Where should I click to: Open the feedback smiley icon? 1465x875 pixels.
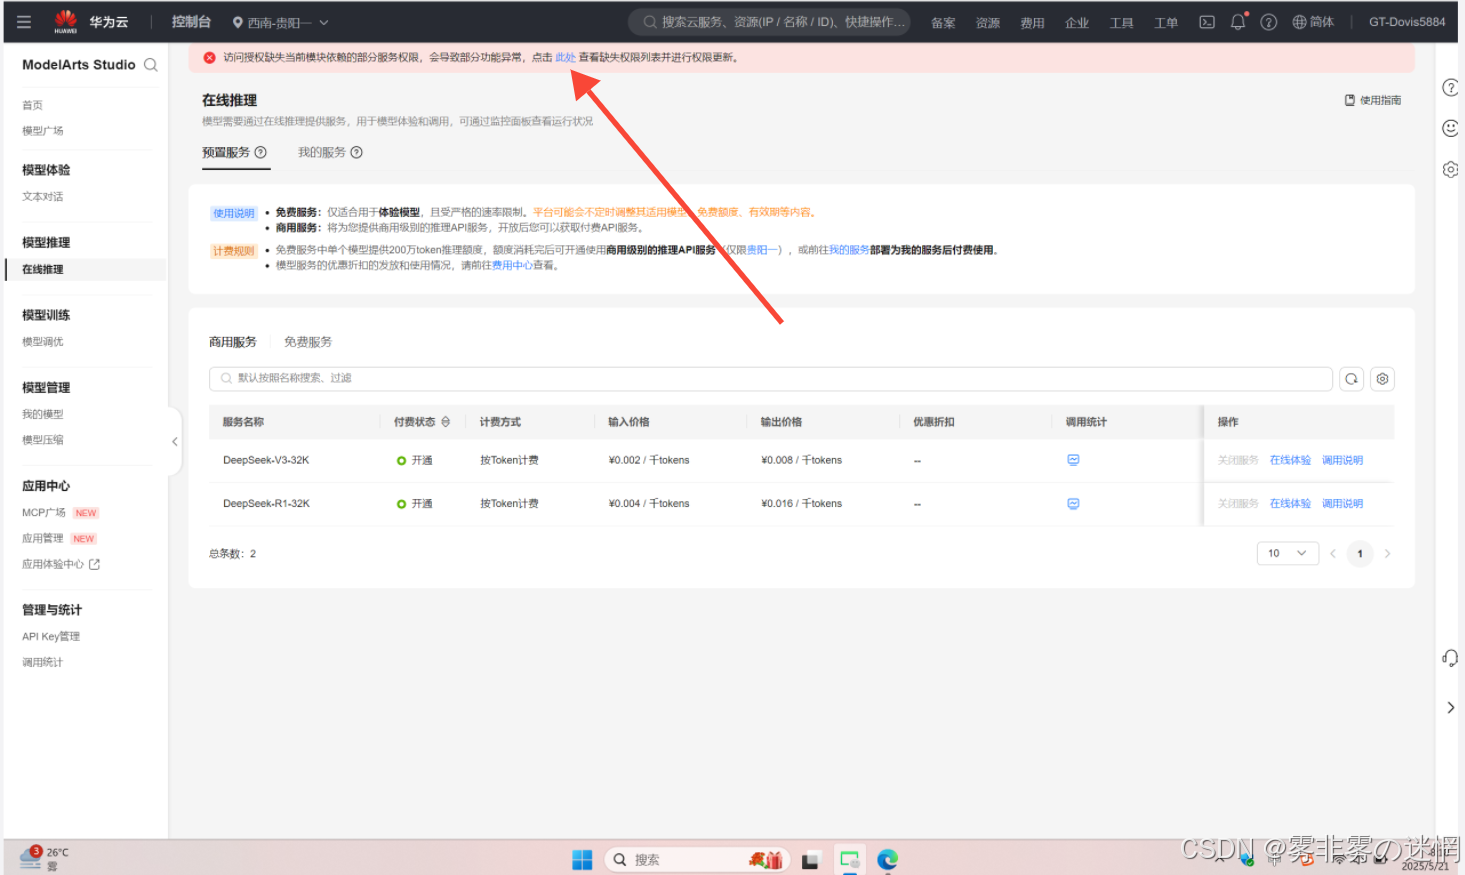[1450, 128]
